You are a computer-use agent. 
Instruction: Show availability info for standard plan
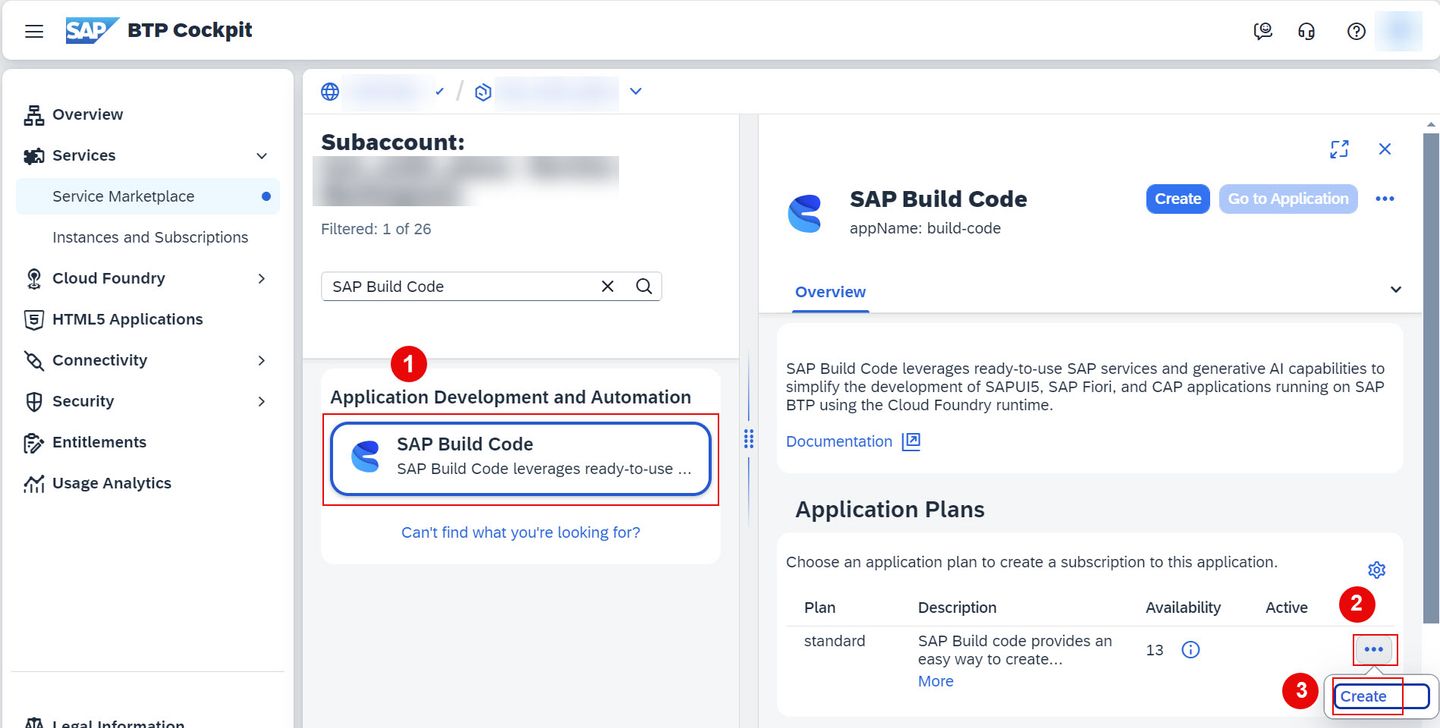[1190, 650]
